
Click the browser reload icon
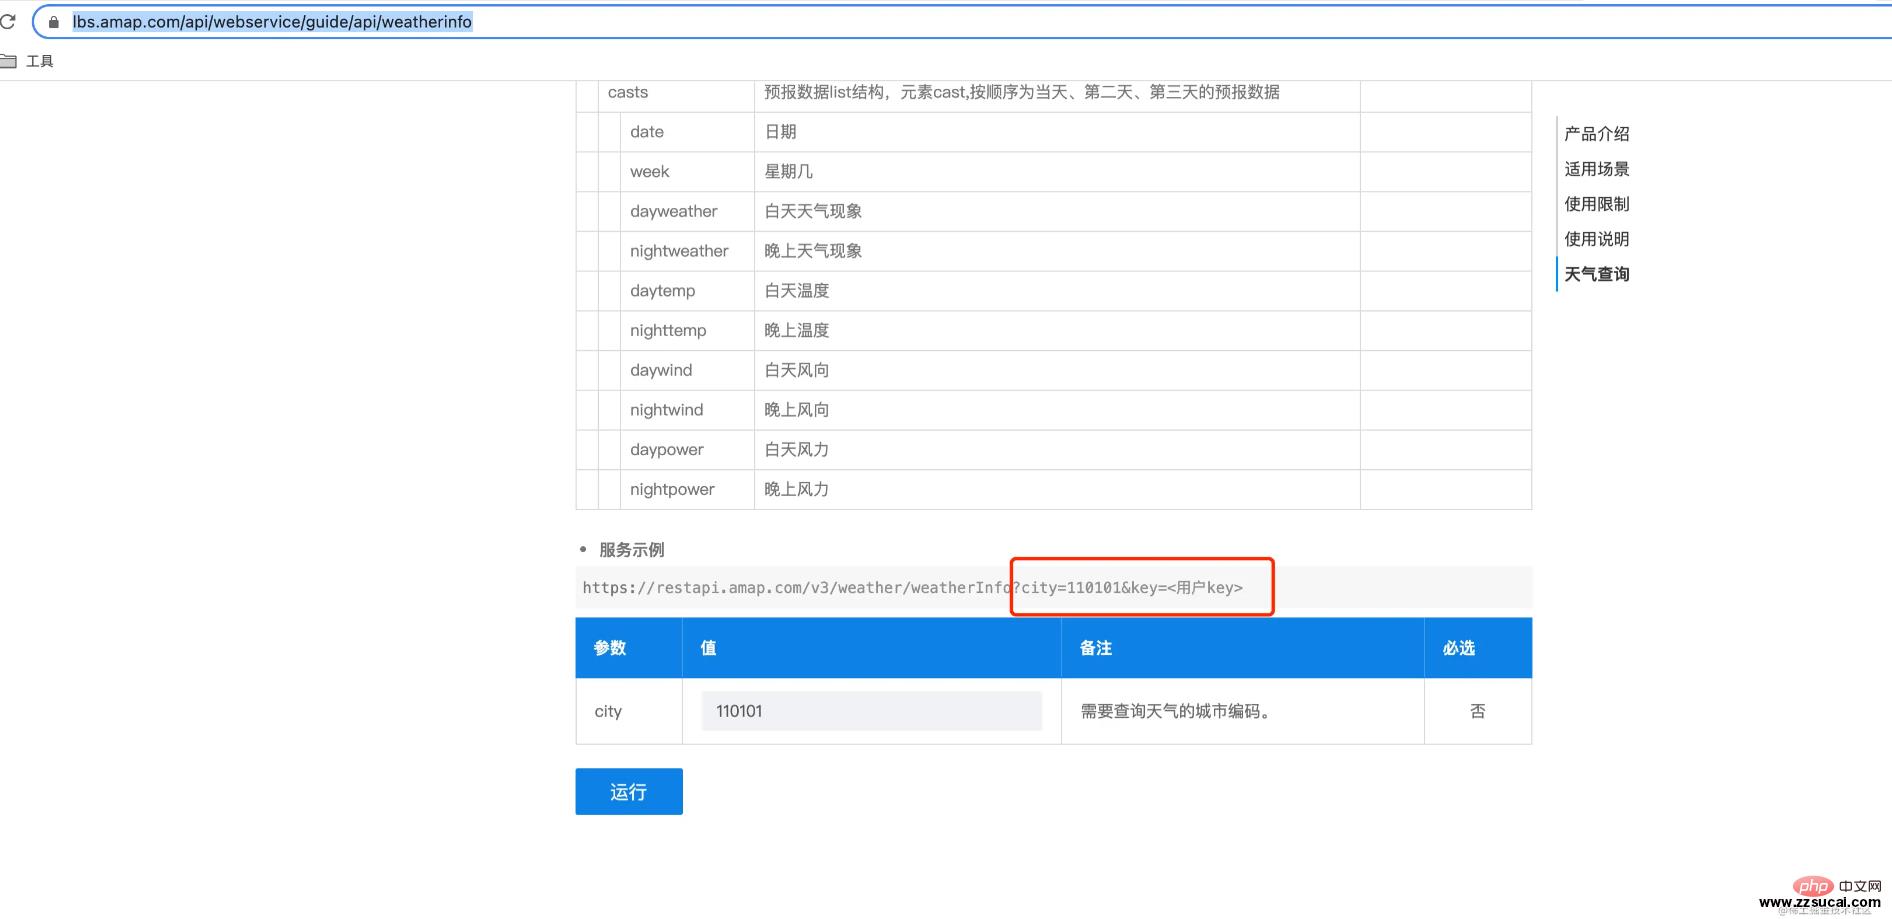7,21
